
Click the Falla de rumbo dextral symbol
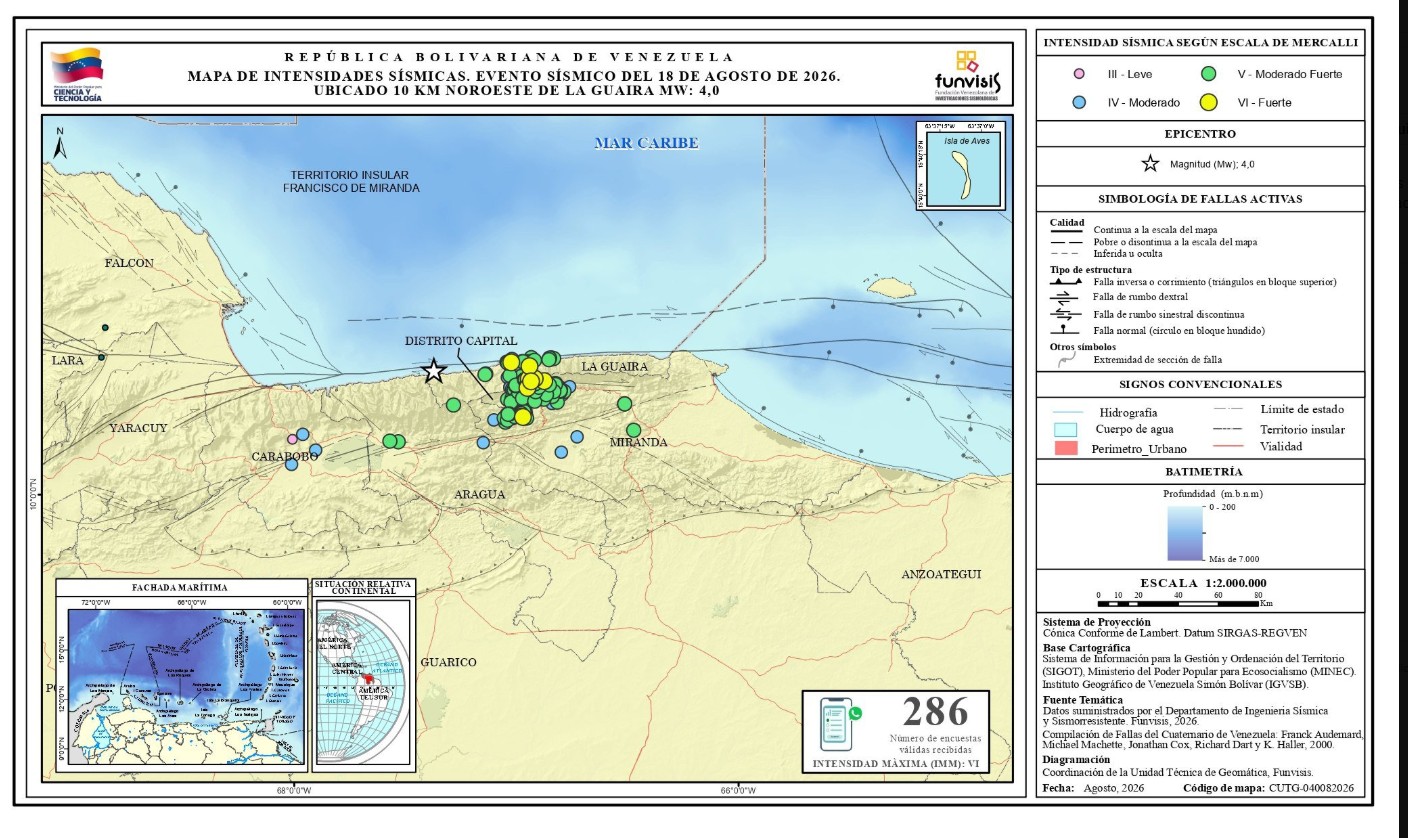click(1064, 298)
